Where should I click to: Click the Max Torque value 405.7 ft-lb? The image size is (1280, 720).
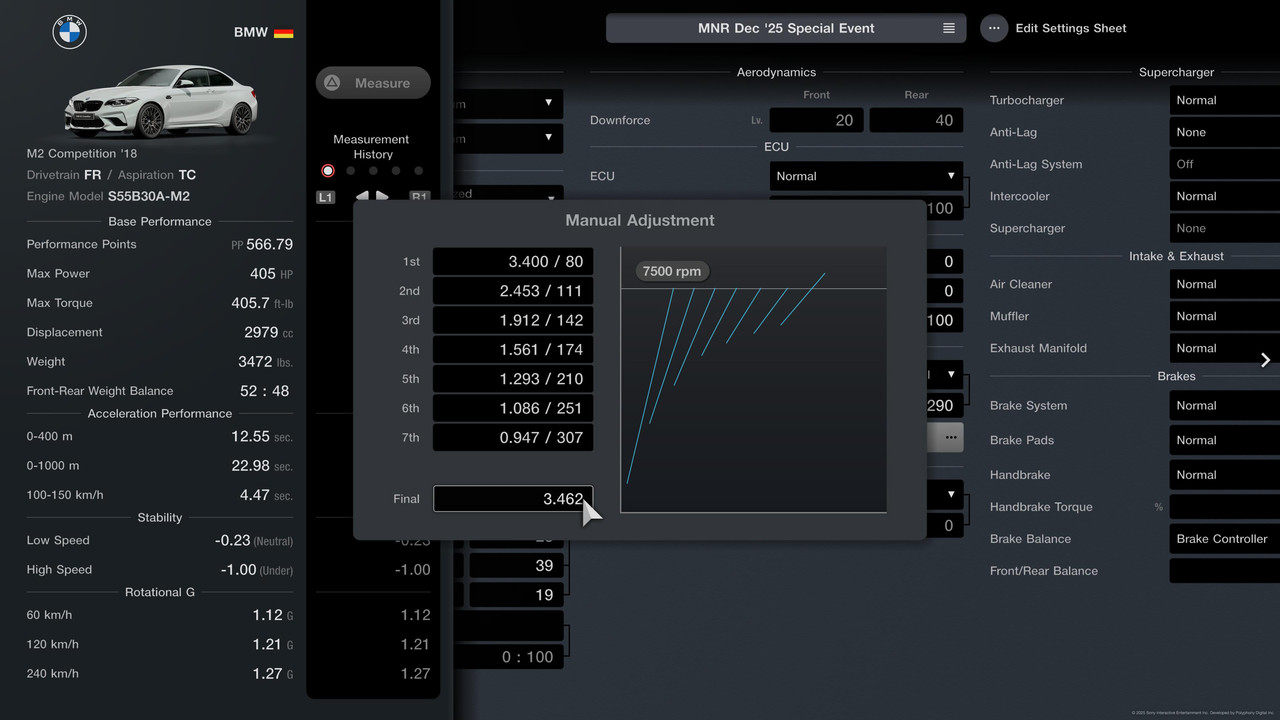click(x=262, y=303)
